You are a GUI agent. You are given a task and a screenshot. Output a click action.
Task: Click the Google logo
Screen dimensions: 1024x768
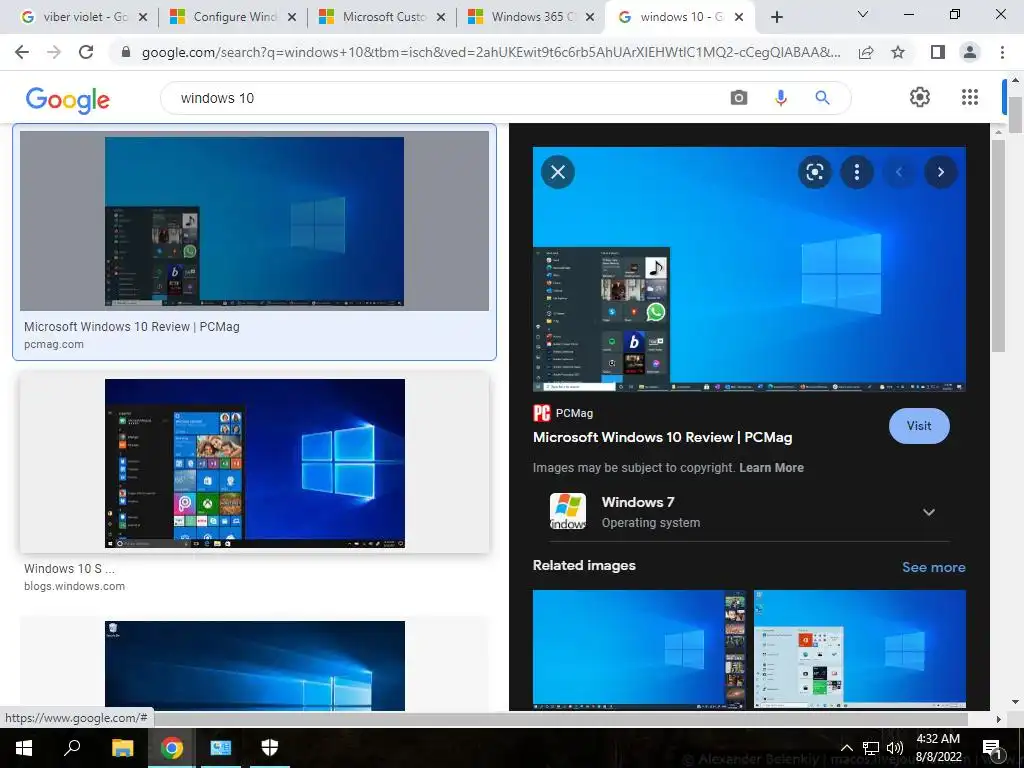click(x=67, y=99)
